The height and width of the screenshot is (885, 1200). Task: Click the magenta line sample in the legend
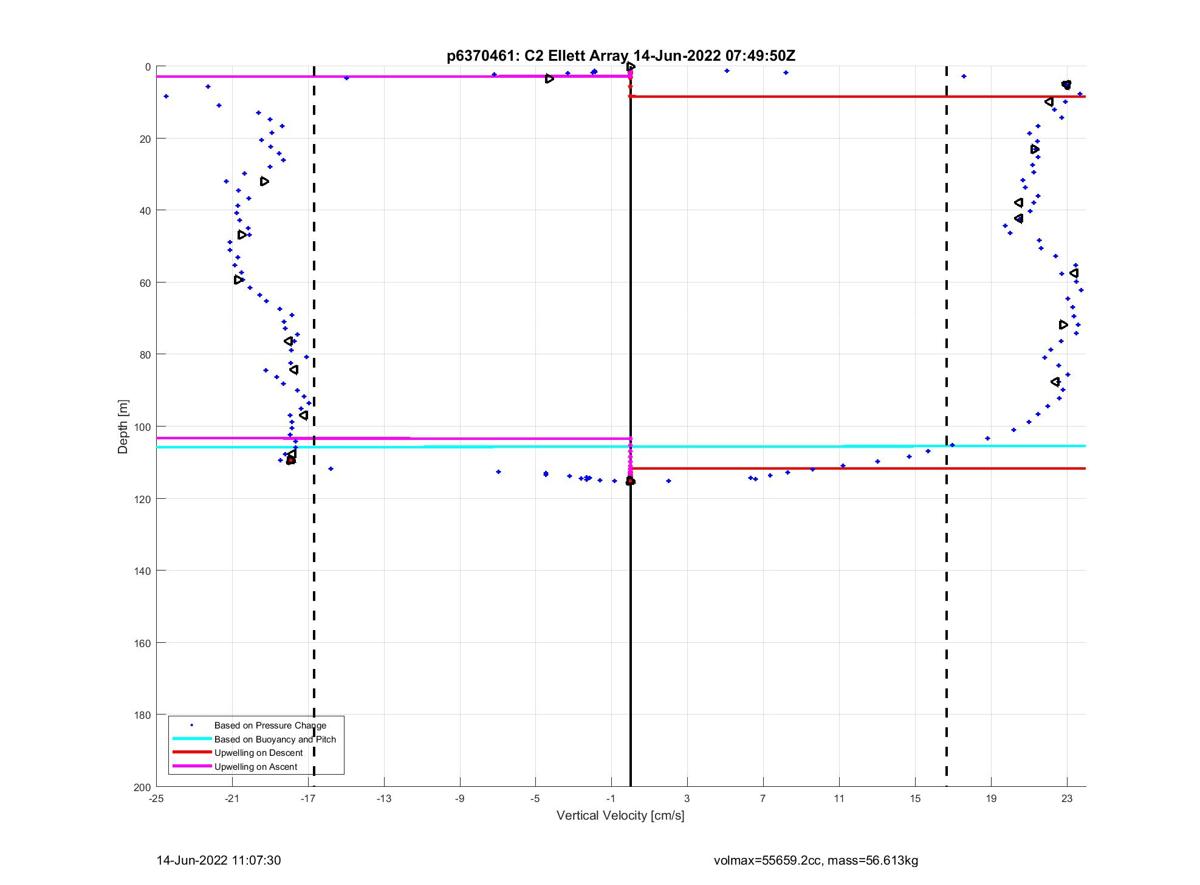tap(191, 767)
